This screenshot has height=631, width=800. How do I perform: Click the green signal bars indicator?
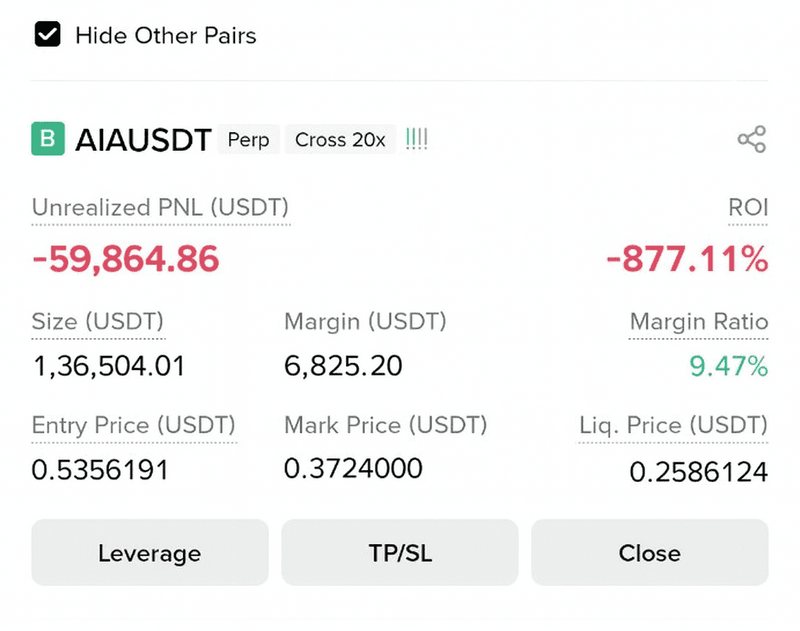pos(417,139)
